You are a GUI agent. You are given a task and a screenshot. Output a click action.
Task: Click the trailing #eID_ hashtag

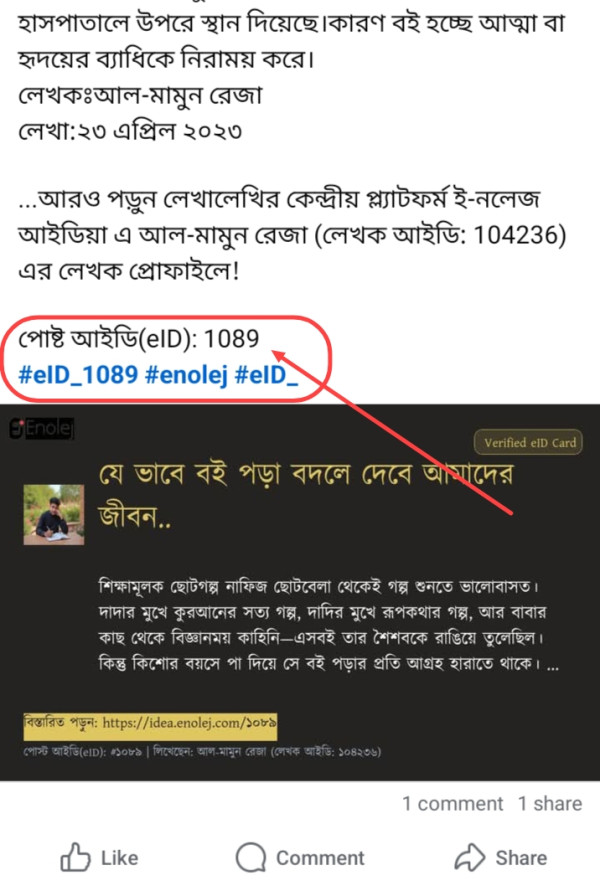click(266, 375)
